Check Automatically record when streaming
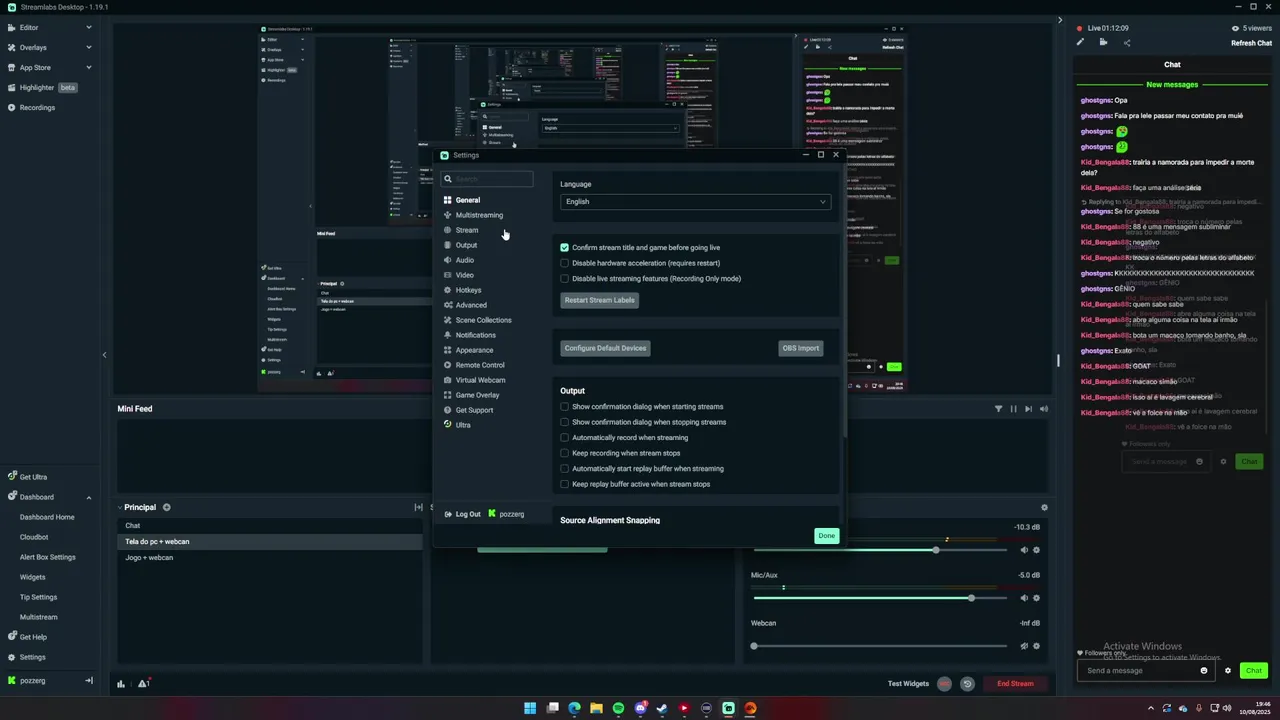The width and height of the screenshot is (1280, 720). pyautogui.click(x=564, y=438)
